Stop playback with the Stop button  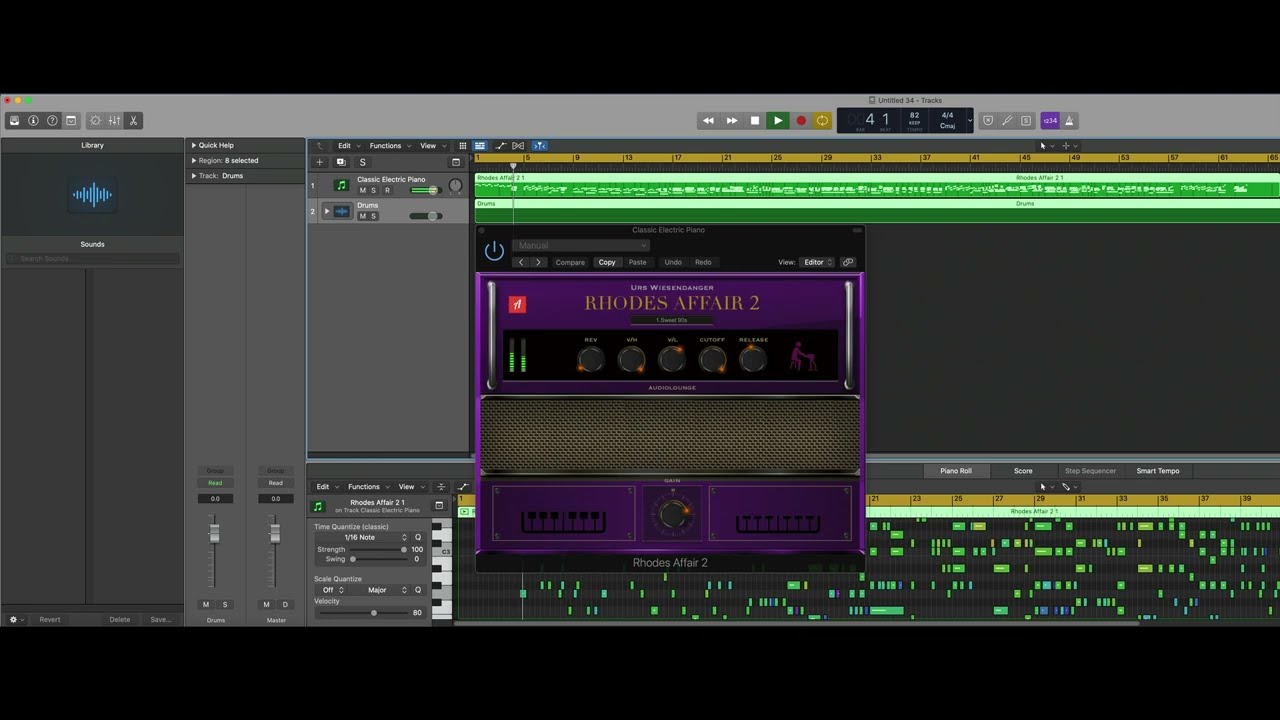[x=755, y=121]
